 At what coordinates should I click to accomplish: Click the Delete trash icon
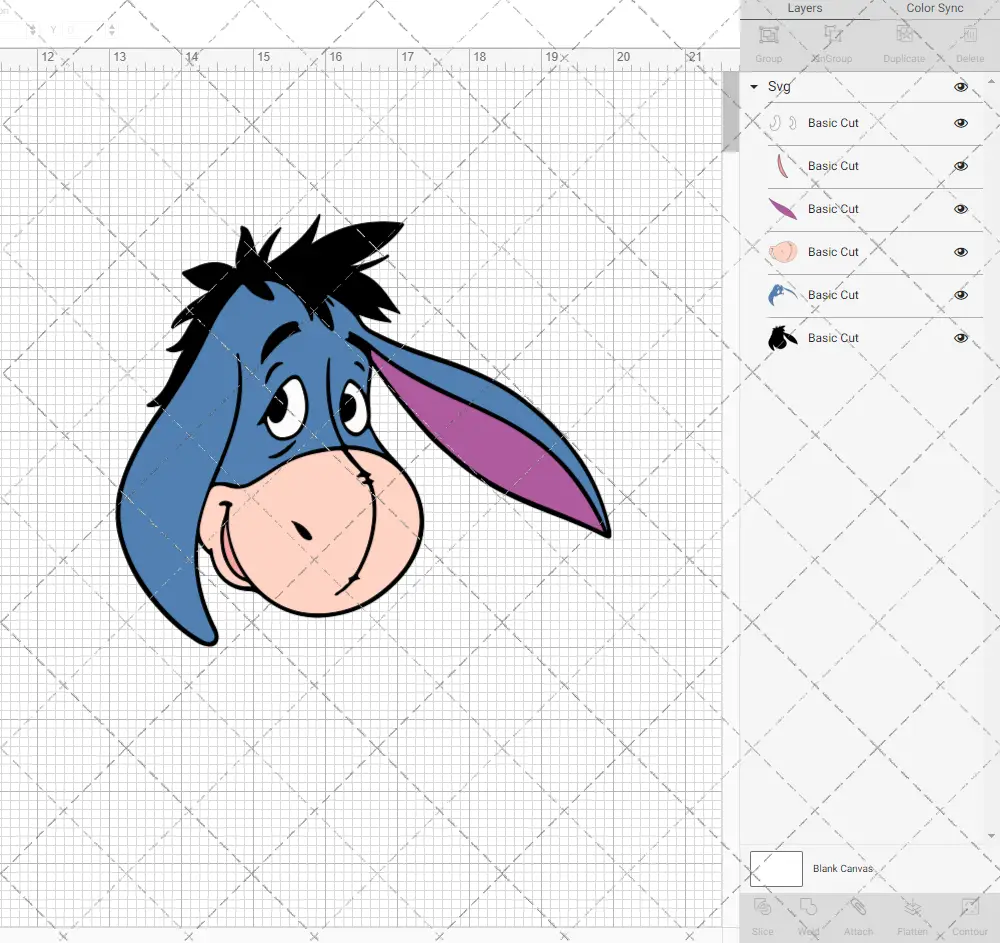969,34
